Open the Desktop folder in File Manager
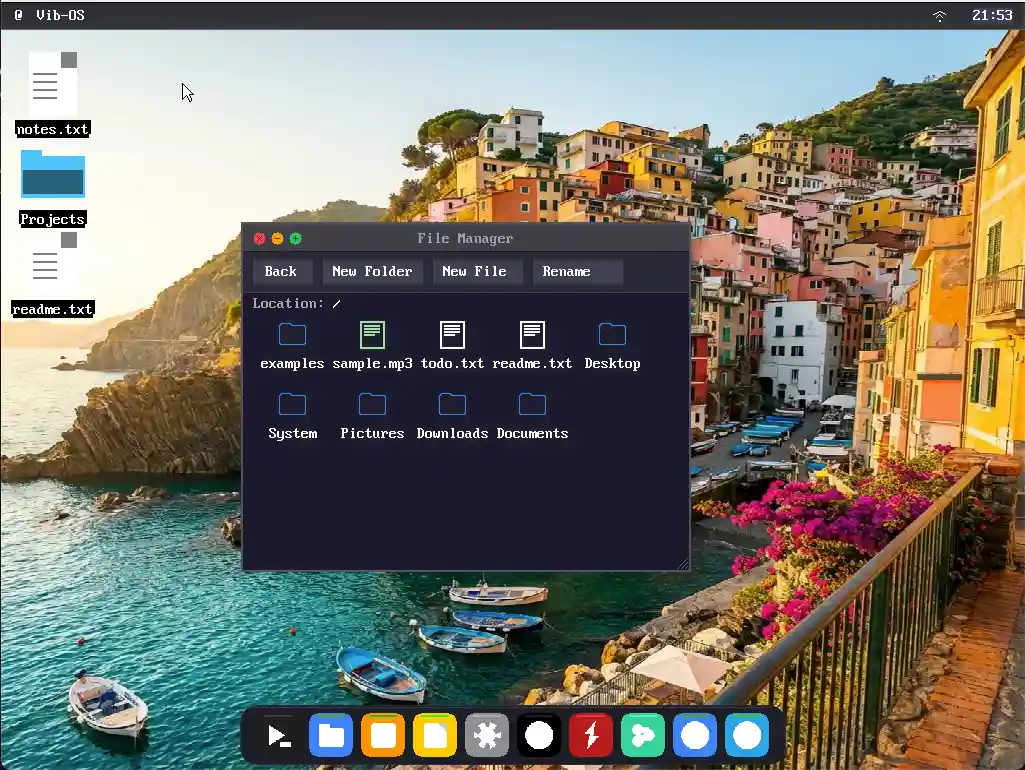Viewport: 1025px width, 770px height. click(612, 345)
